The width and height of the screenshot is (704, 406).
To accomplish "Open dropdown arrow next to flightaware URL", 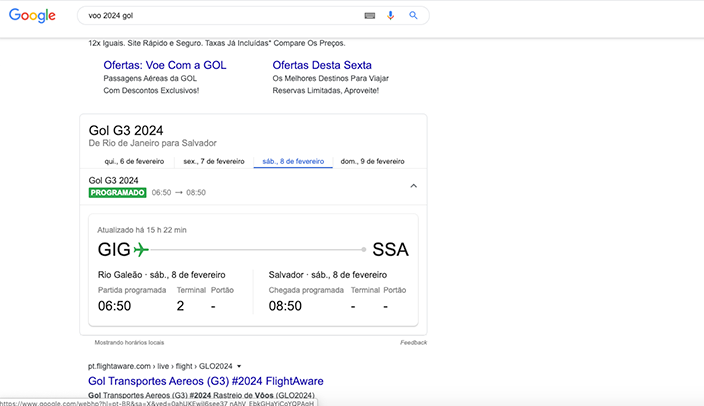I will click(x=239, y=366).
